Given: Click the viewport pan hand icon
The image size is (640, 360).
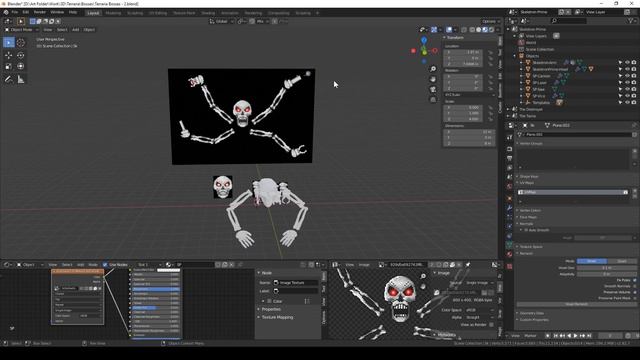Looking at the screenshot, I should [x=433, y=79].
